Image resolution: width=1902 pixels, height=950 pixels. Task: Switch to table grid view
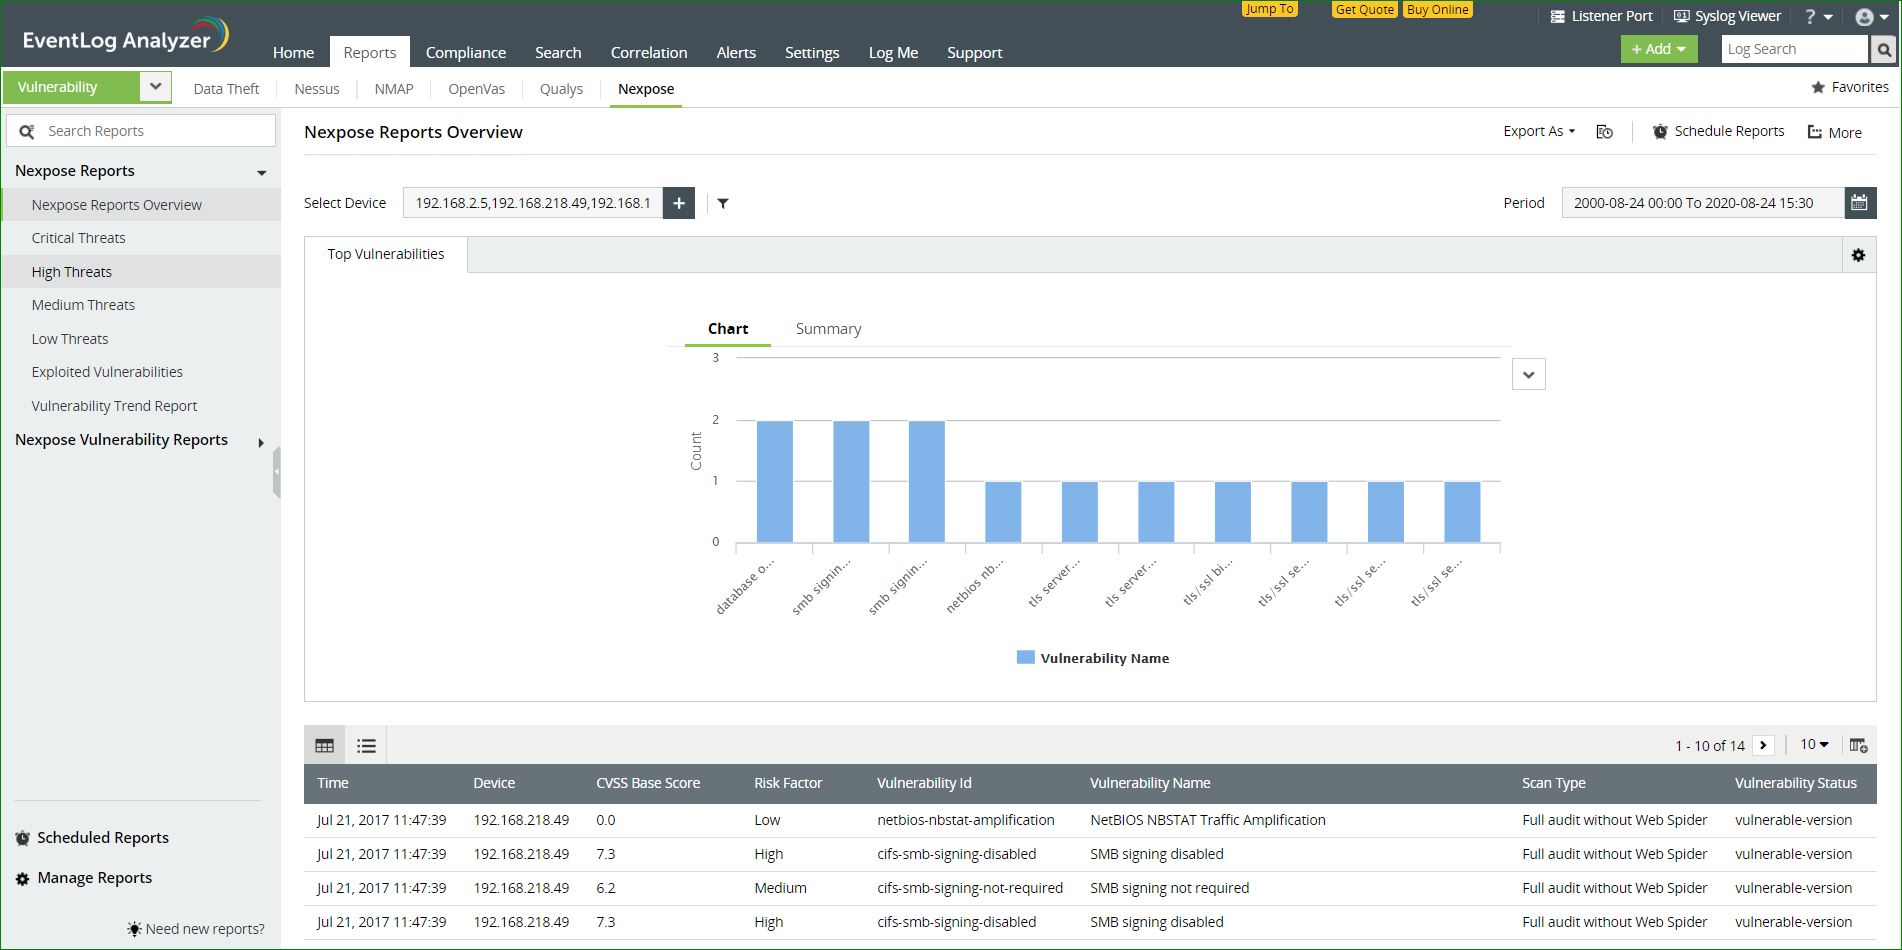tap(324, 745)
